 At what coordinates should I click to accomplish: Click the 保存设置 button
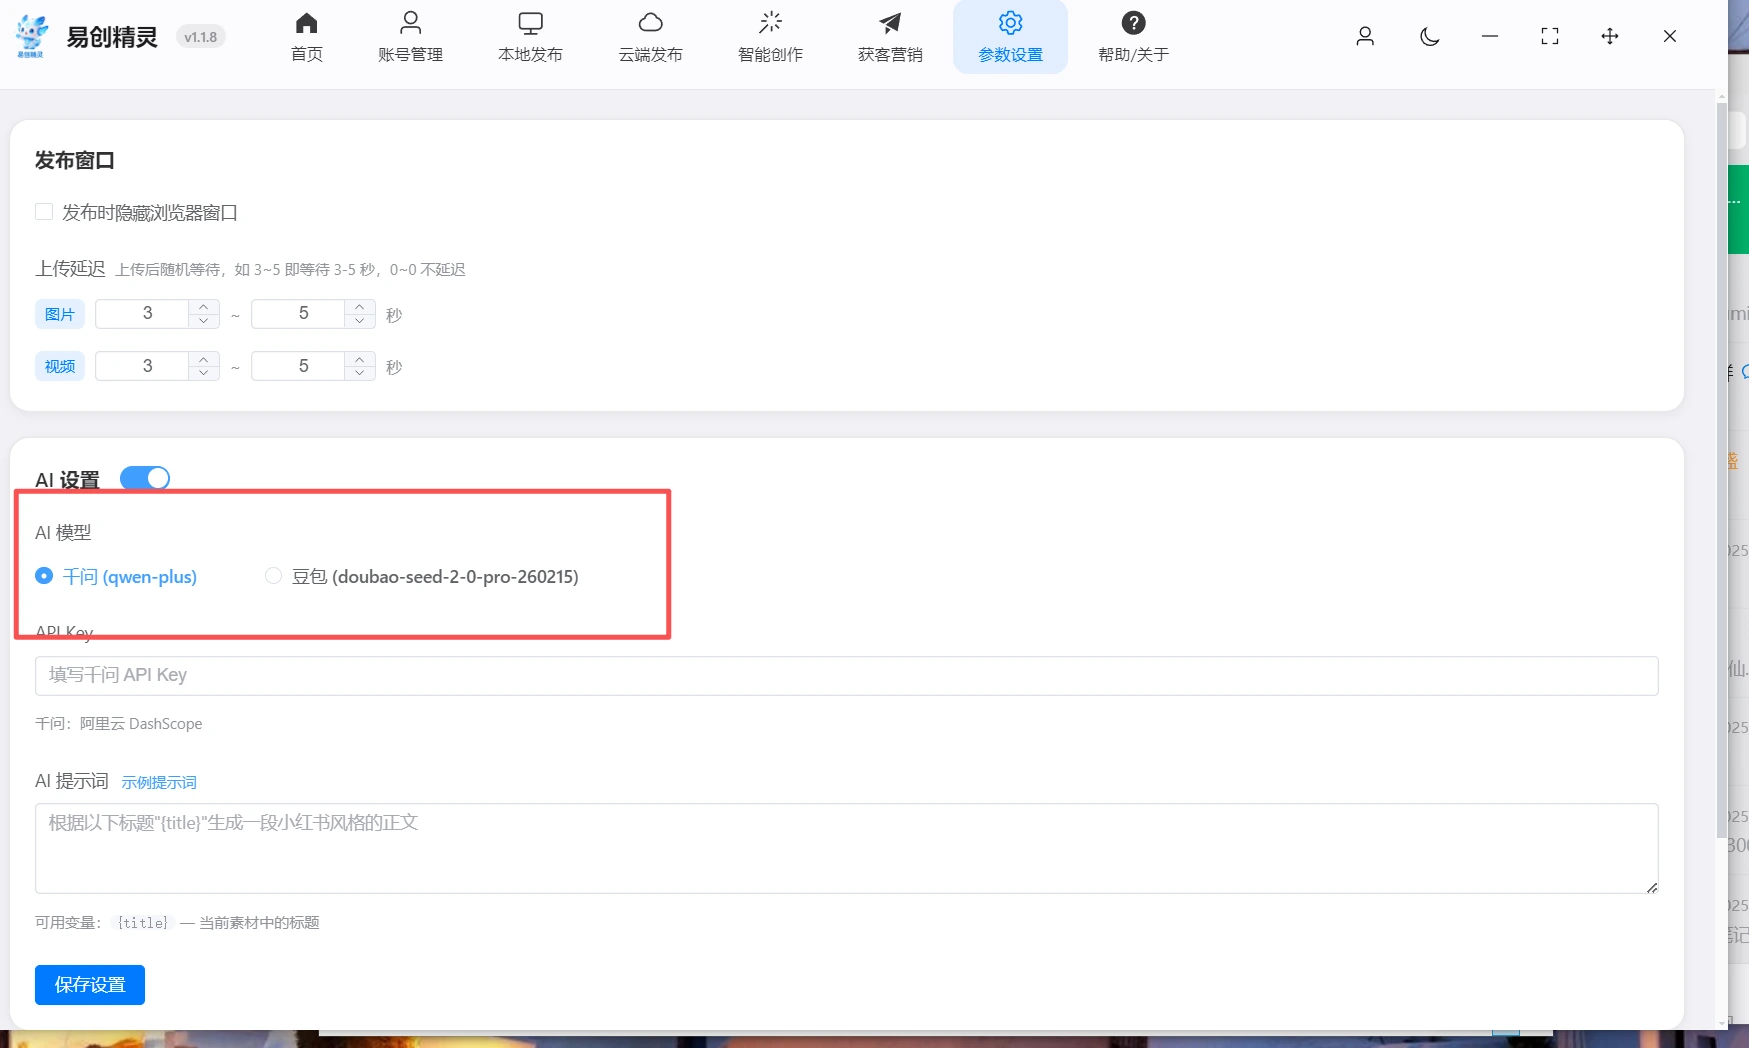point(90,985)
